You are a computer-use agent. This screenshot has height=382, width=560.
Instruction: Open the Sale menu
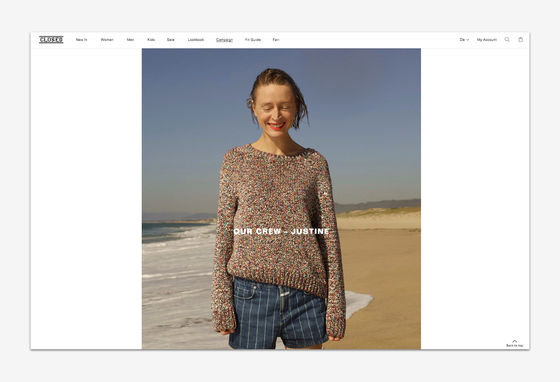pos(171,40)
